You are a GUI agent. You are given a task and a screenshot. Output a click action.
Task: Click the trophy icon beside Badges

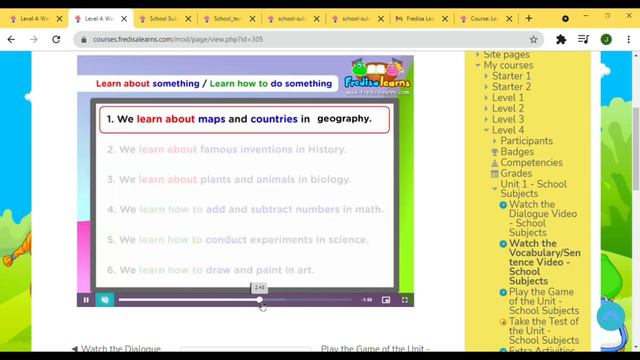point(495,152)
